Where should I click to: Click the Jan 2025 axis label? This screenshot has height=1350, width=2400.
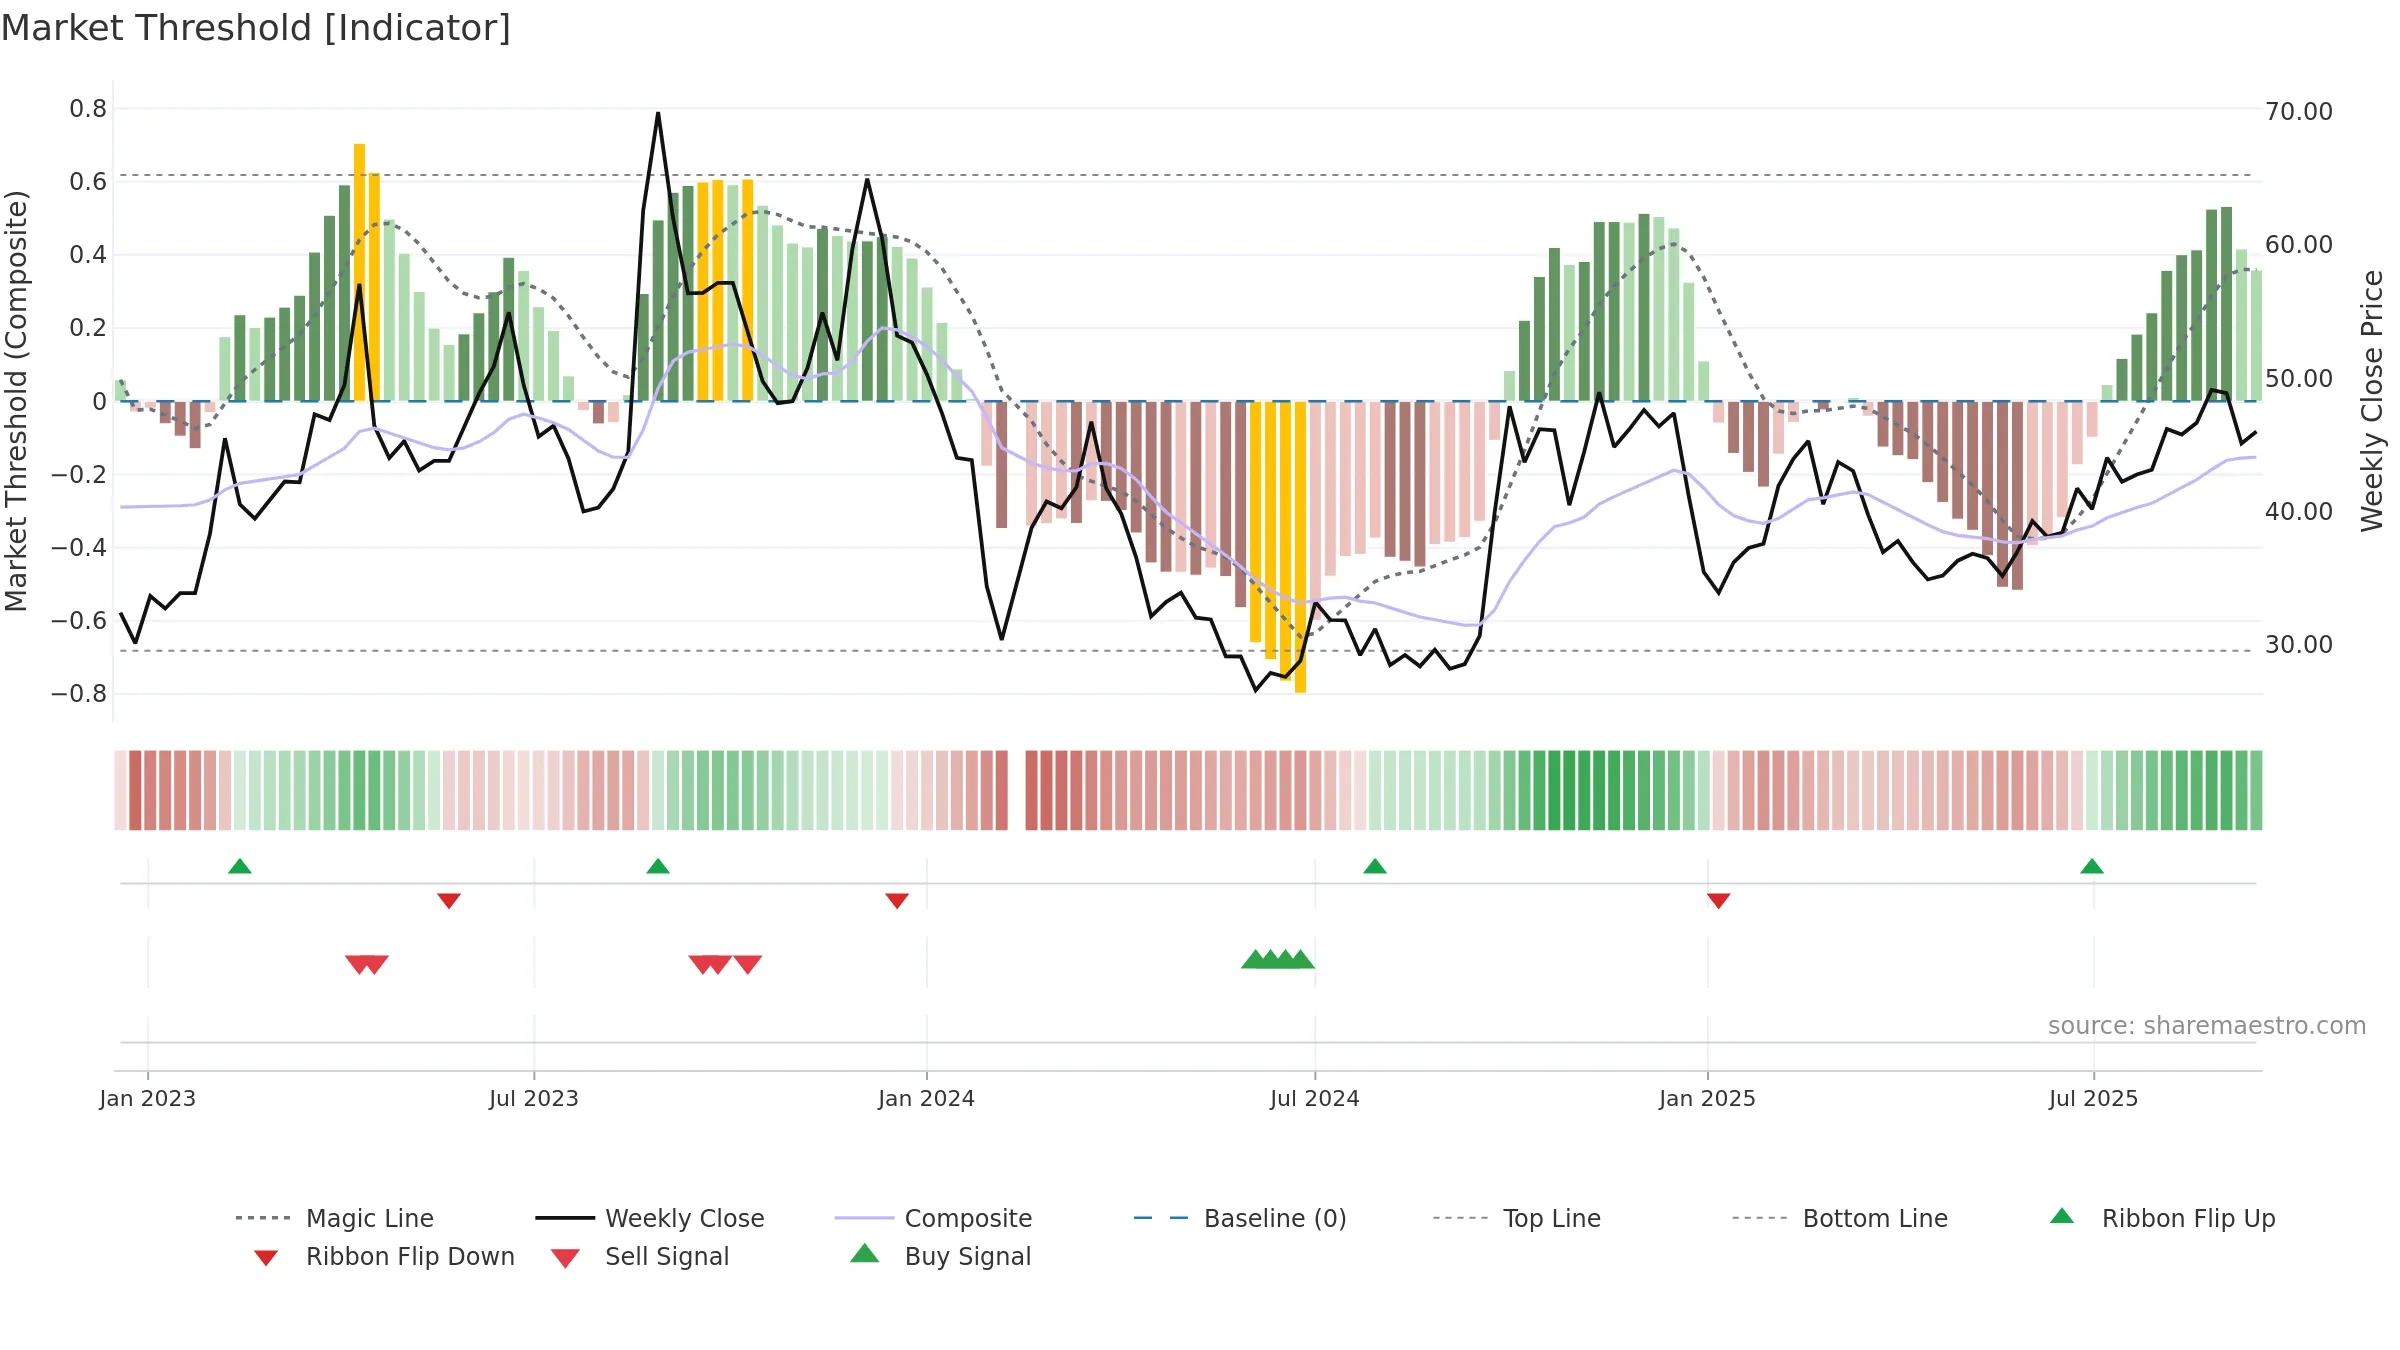1708,1099
